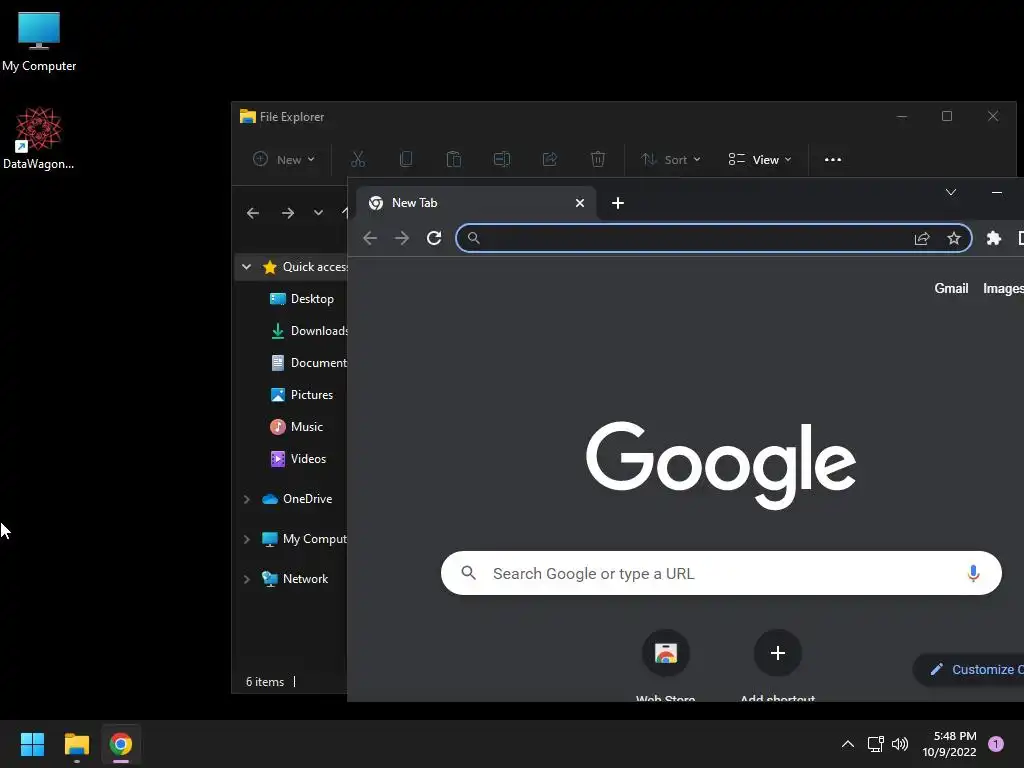Expand the My Computer tree node
Screen dimensions: 1024x768
[246, 539]
